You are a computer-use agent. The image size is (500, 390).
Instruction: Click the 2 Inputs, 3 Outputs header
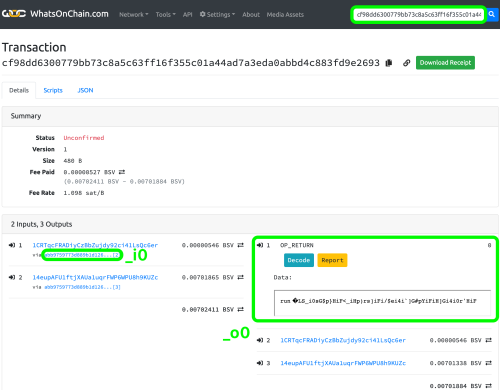pyautogui.click(x=250, y=224)
